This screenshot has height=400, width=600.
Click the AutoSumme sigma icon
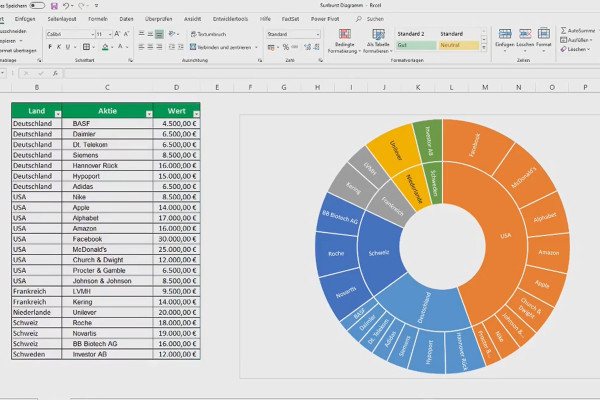pos(562,33)
